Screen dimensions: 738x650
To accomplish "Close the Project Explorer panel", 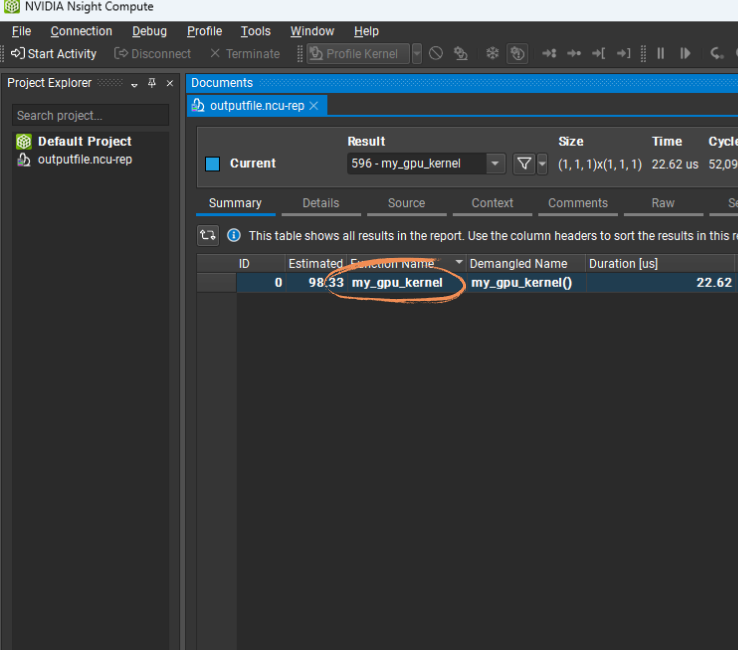I will (x=170, y=83).
